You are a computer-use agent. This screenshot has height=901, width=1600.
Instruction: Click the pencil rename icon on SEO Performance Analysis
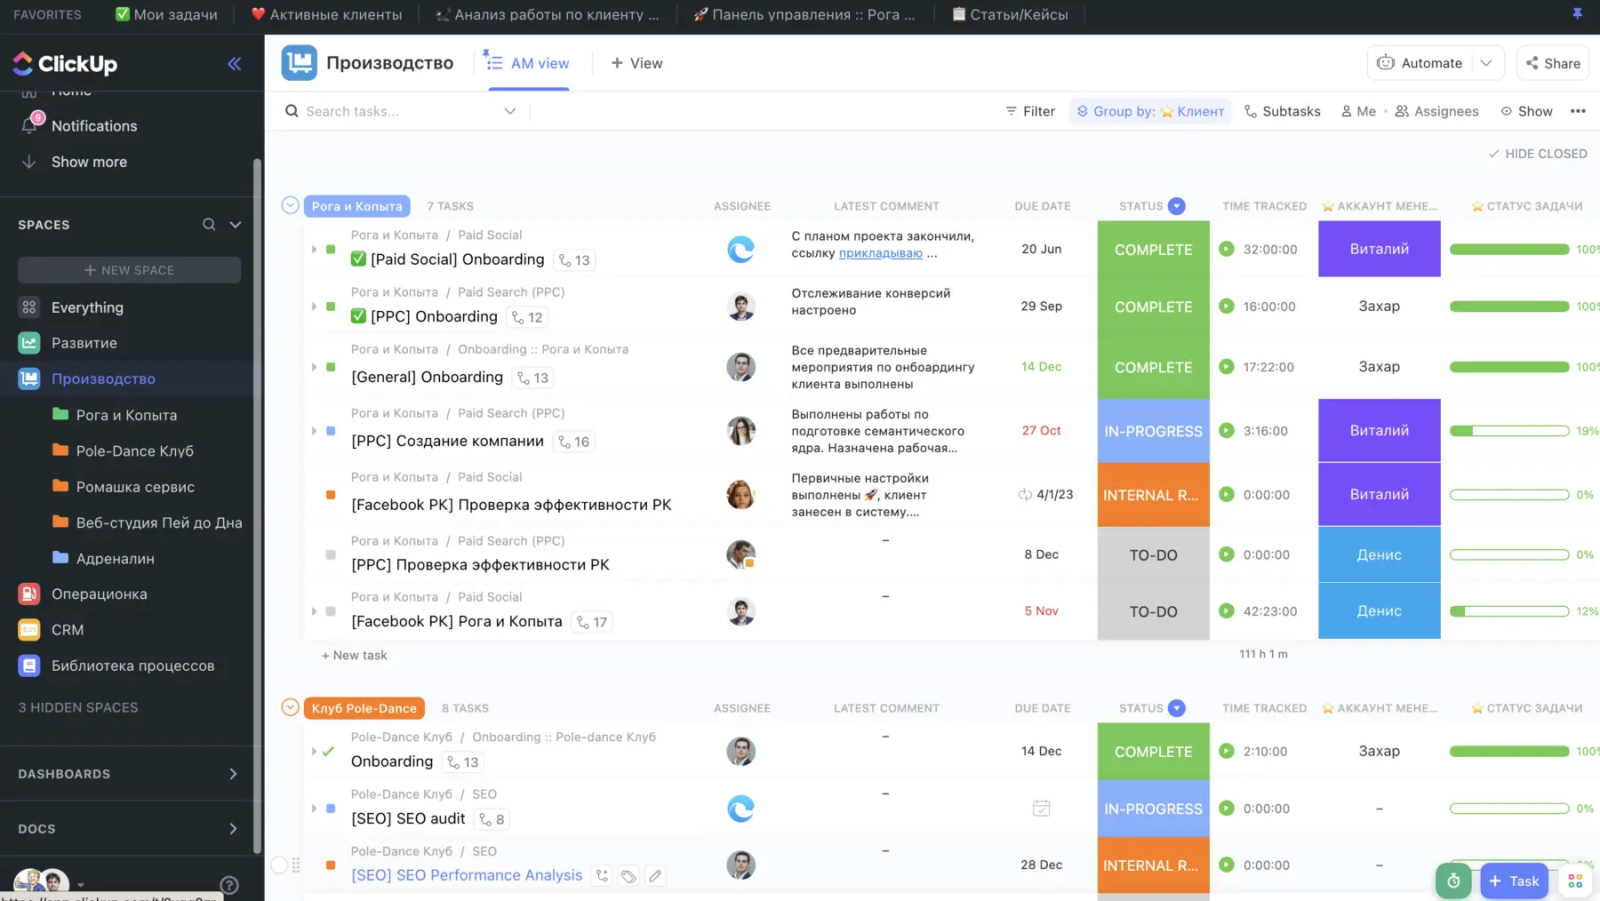point(655,876)
